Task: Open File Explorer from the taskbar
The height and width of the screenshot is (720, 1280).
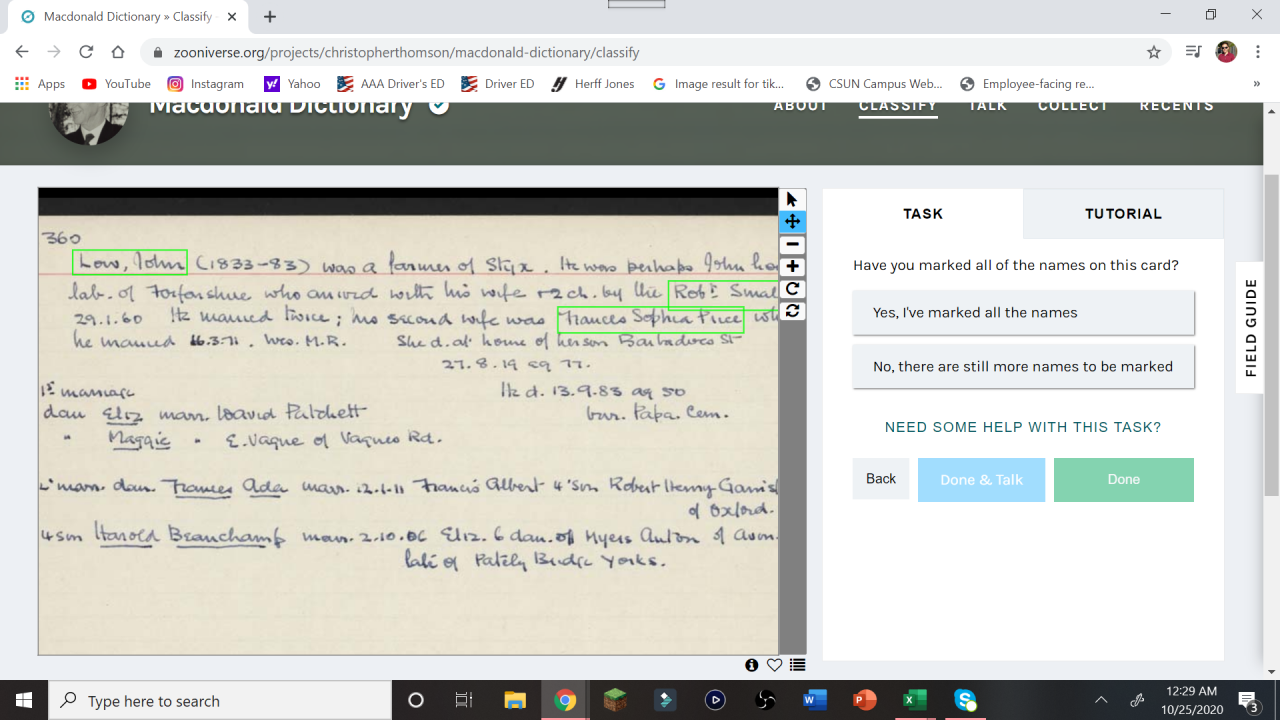Action: tap(515, 700)
